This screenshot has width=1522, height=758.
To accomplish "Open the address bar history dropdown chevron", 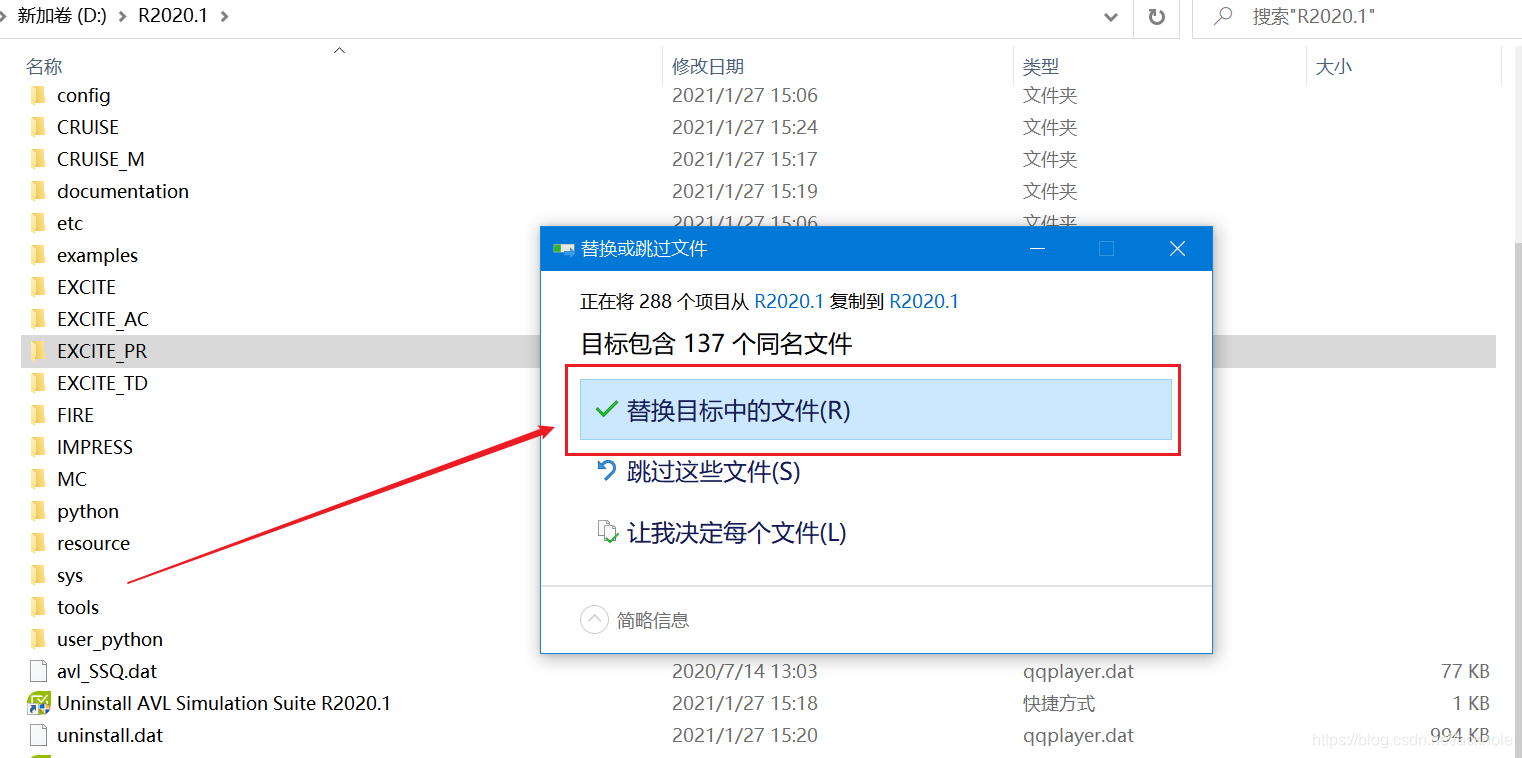I will (x=1110, y=18).
